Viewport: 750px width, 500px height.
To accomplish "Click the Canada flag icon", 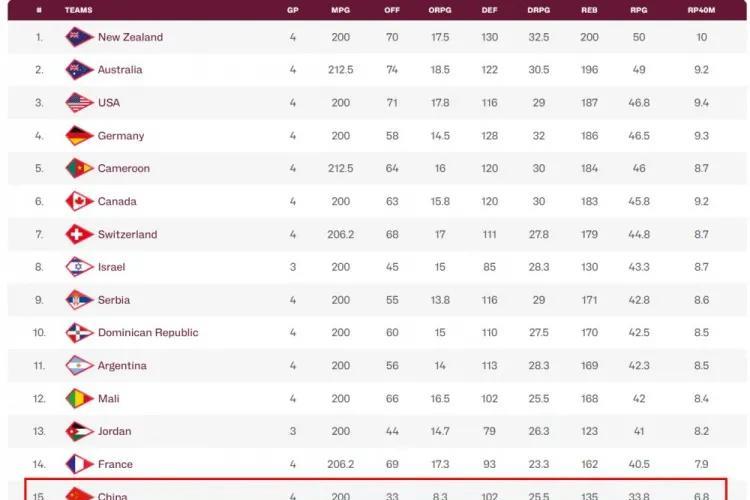I will pos(79,201).
